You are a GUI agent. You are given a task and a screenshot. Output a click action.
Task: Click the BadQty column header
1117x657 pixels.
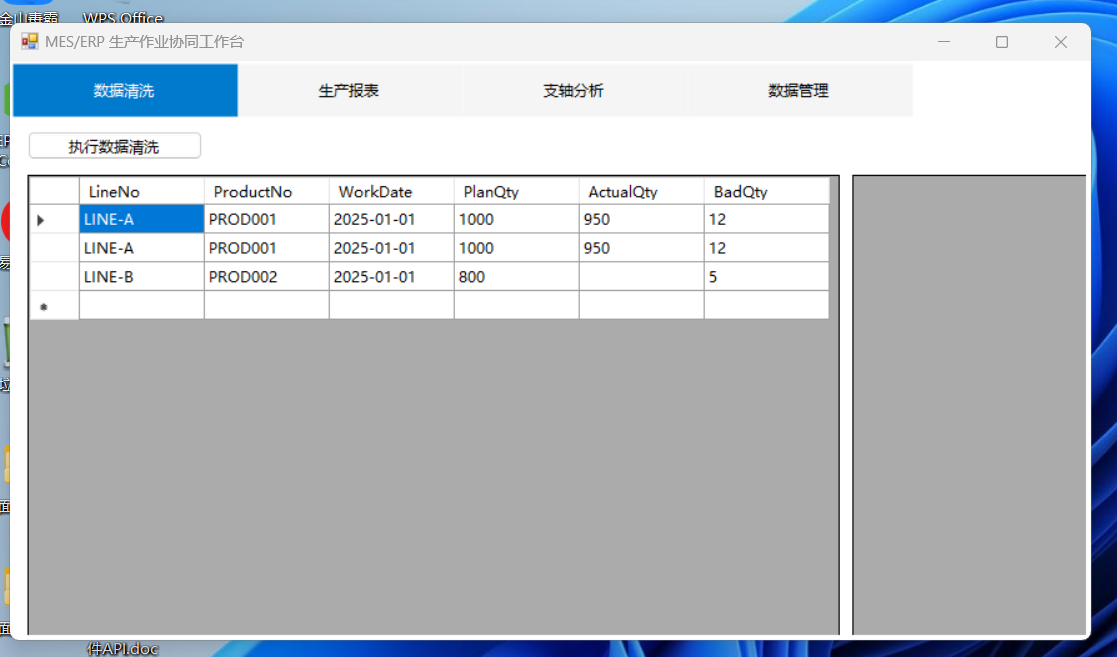coord(767,191)
